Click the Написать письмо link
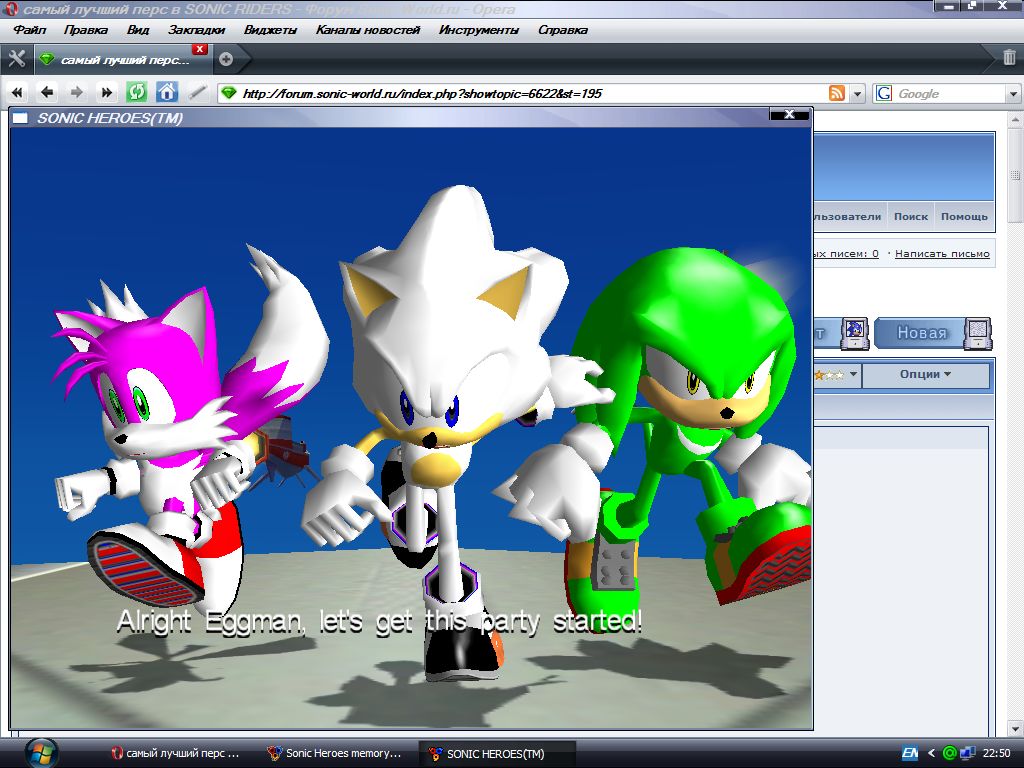 click(942, 254)
